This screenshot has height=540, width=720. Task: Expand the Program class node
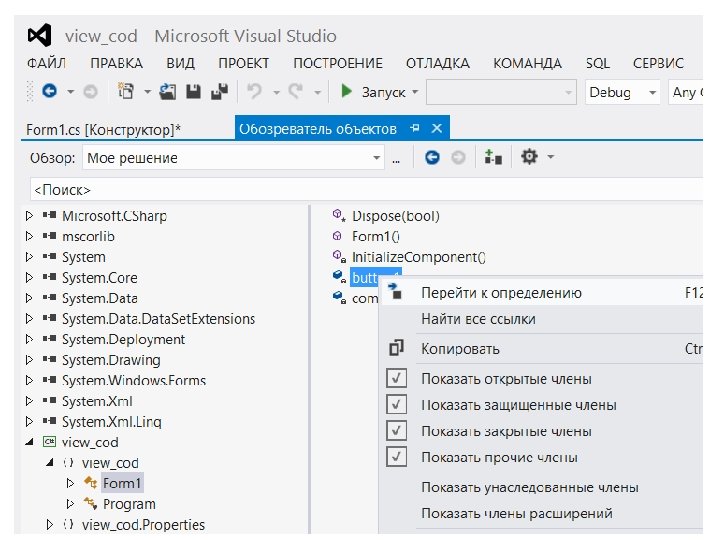70,504
